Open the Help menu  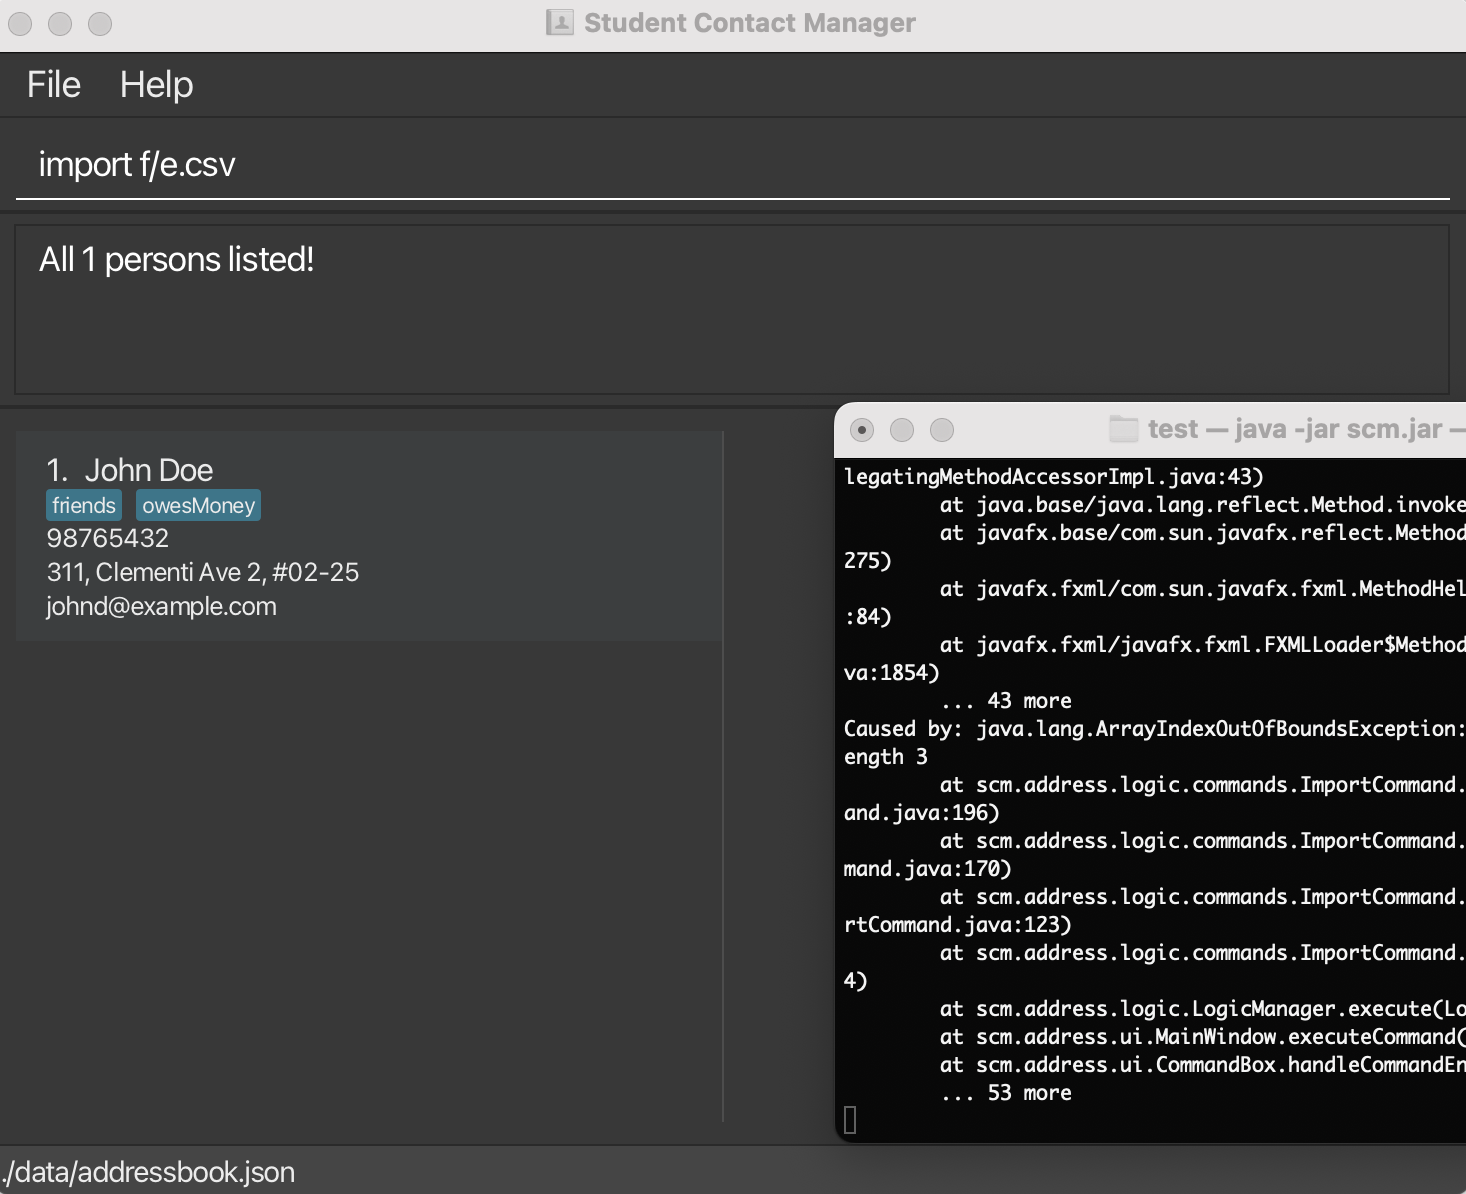(x=156, y=85)
